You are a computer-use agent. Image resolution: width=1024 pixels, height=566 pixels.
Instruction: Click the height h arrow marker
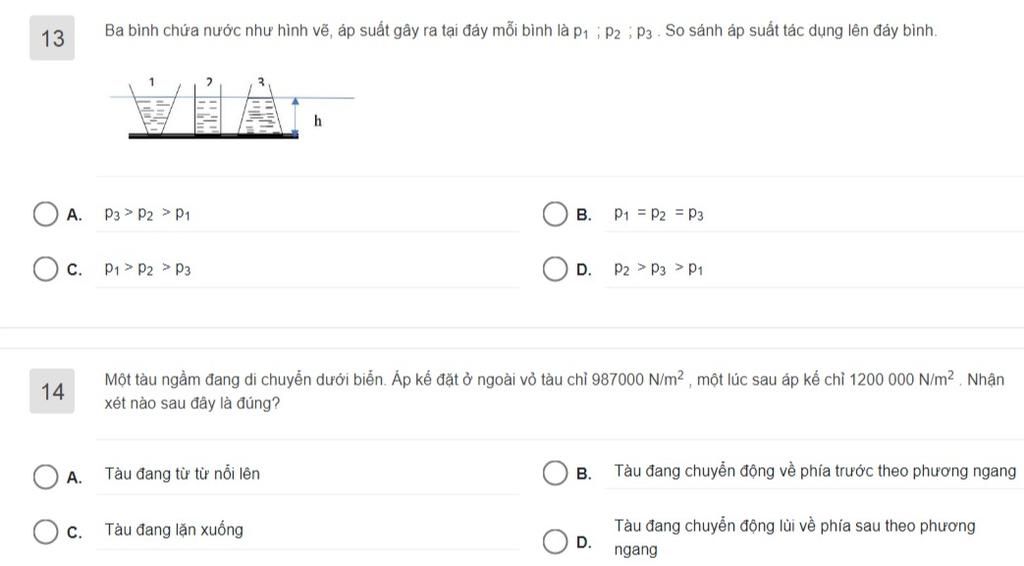[295, 117]
